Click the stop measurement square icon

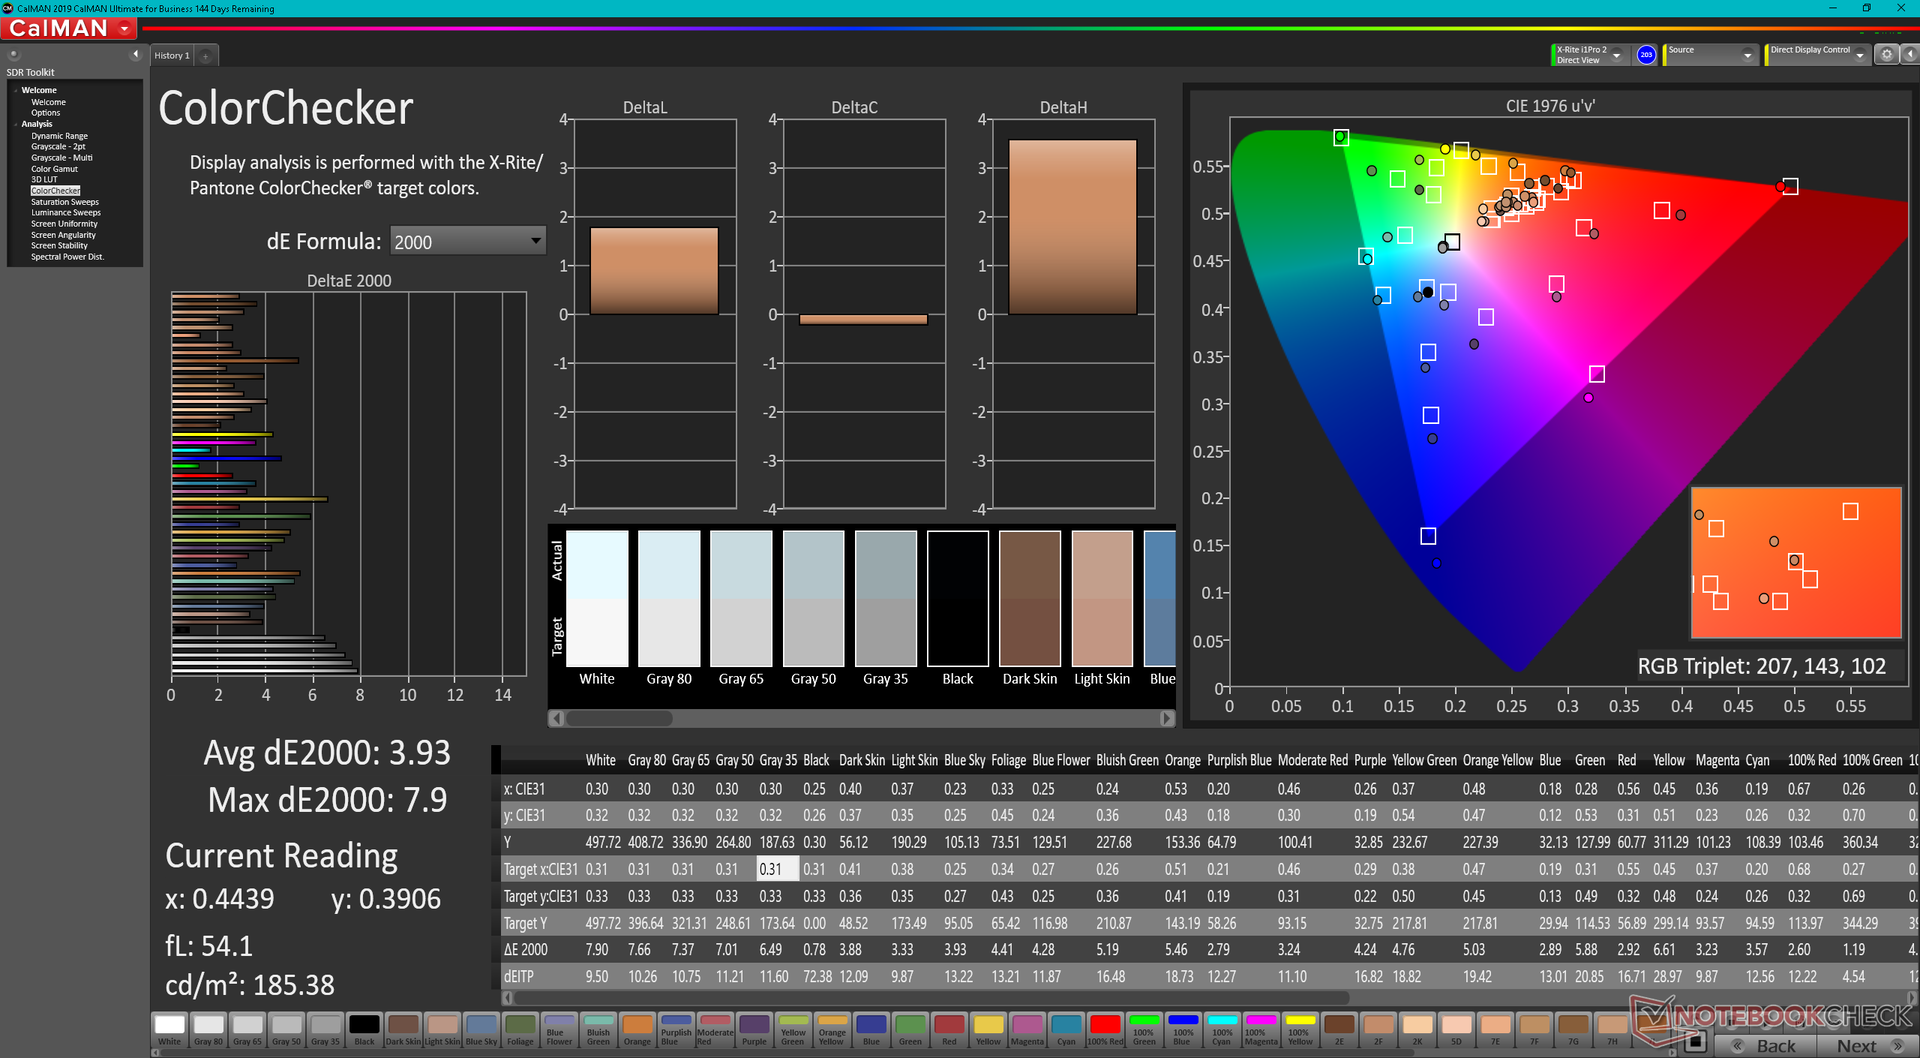click(x=1695, y=1043)
